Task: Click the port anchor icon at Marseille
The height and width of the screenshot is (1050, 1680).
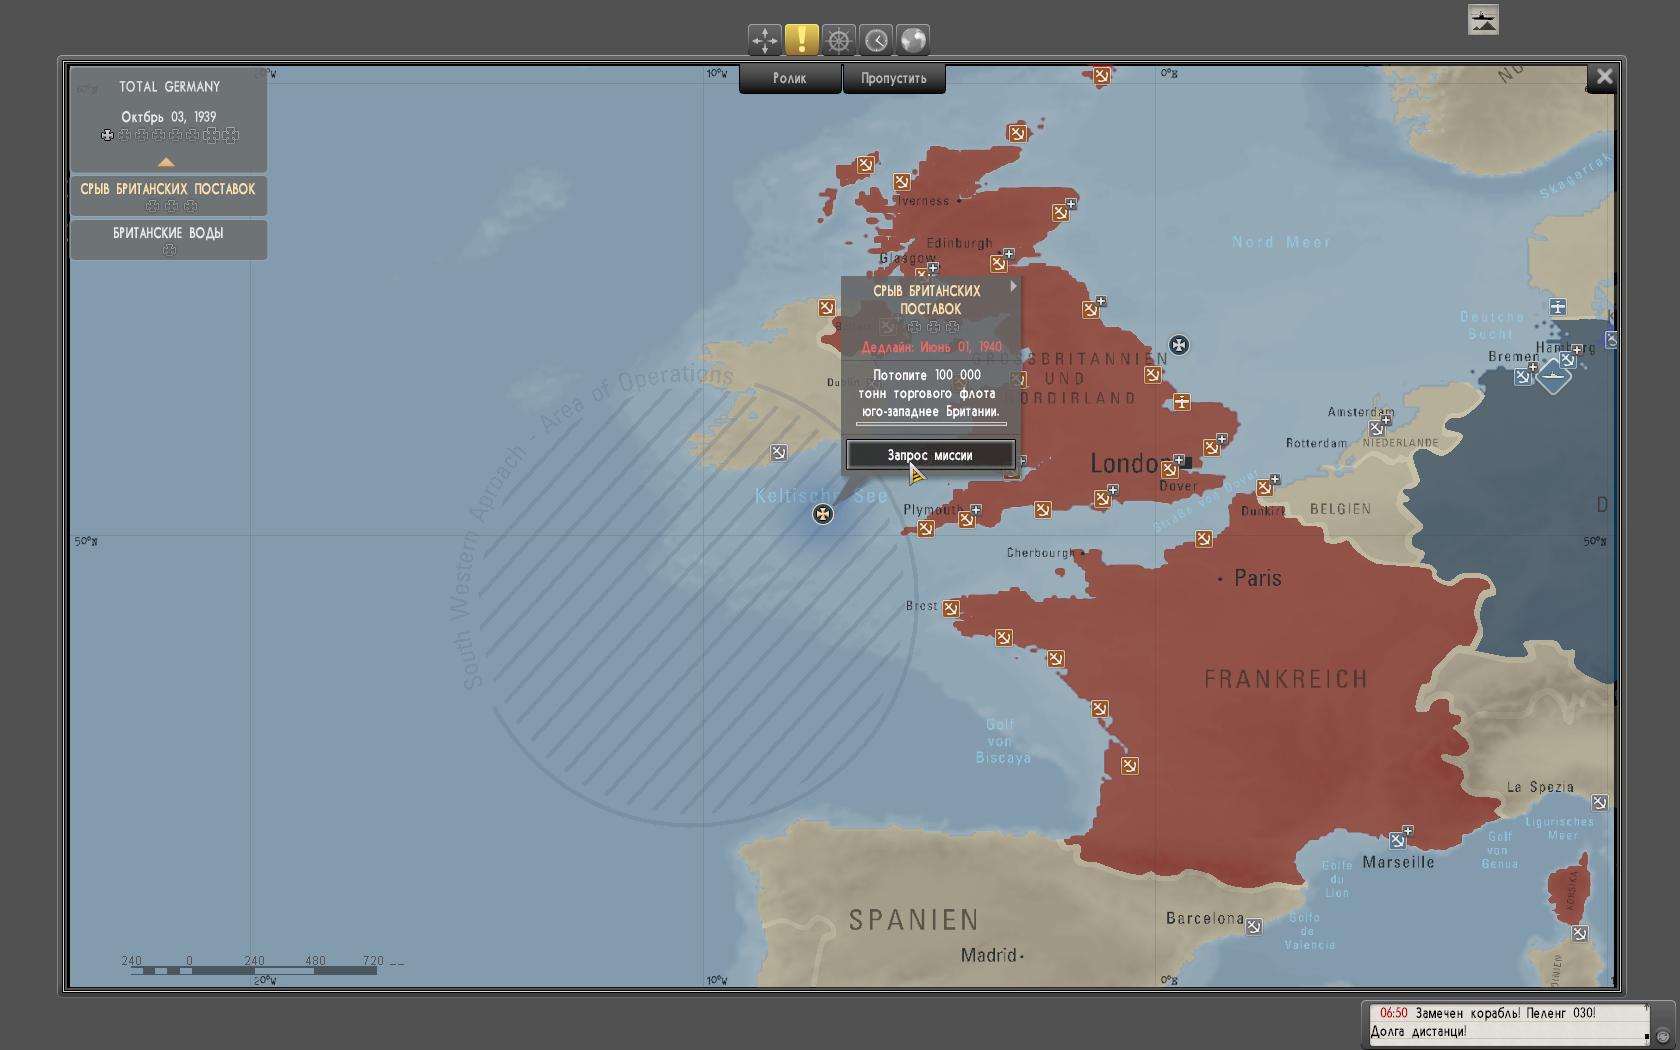Action: tap(1397, 840)
